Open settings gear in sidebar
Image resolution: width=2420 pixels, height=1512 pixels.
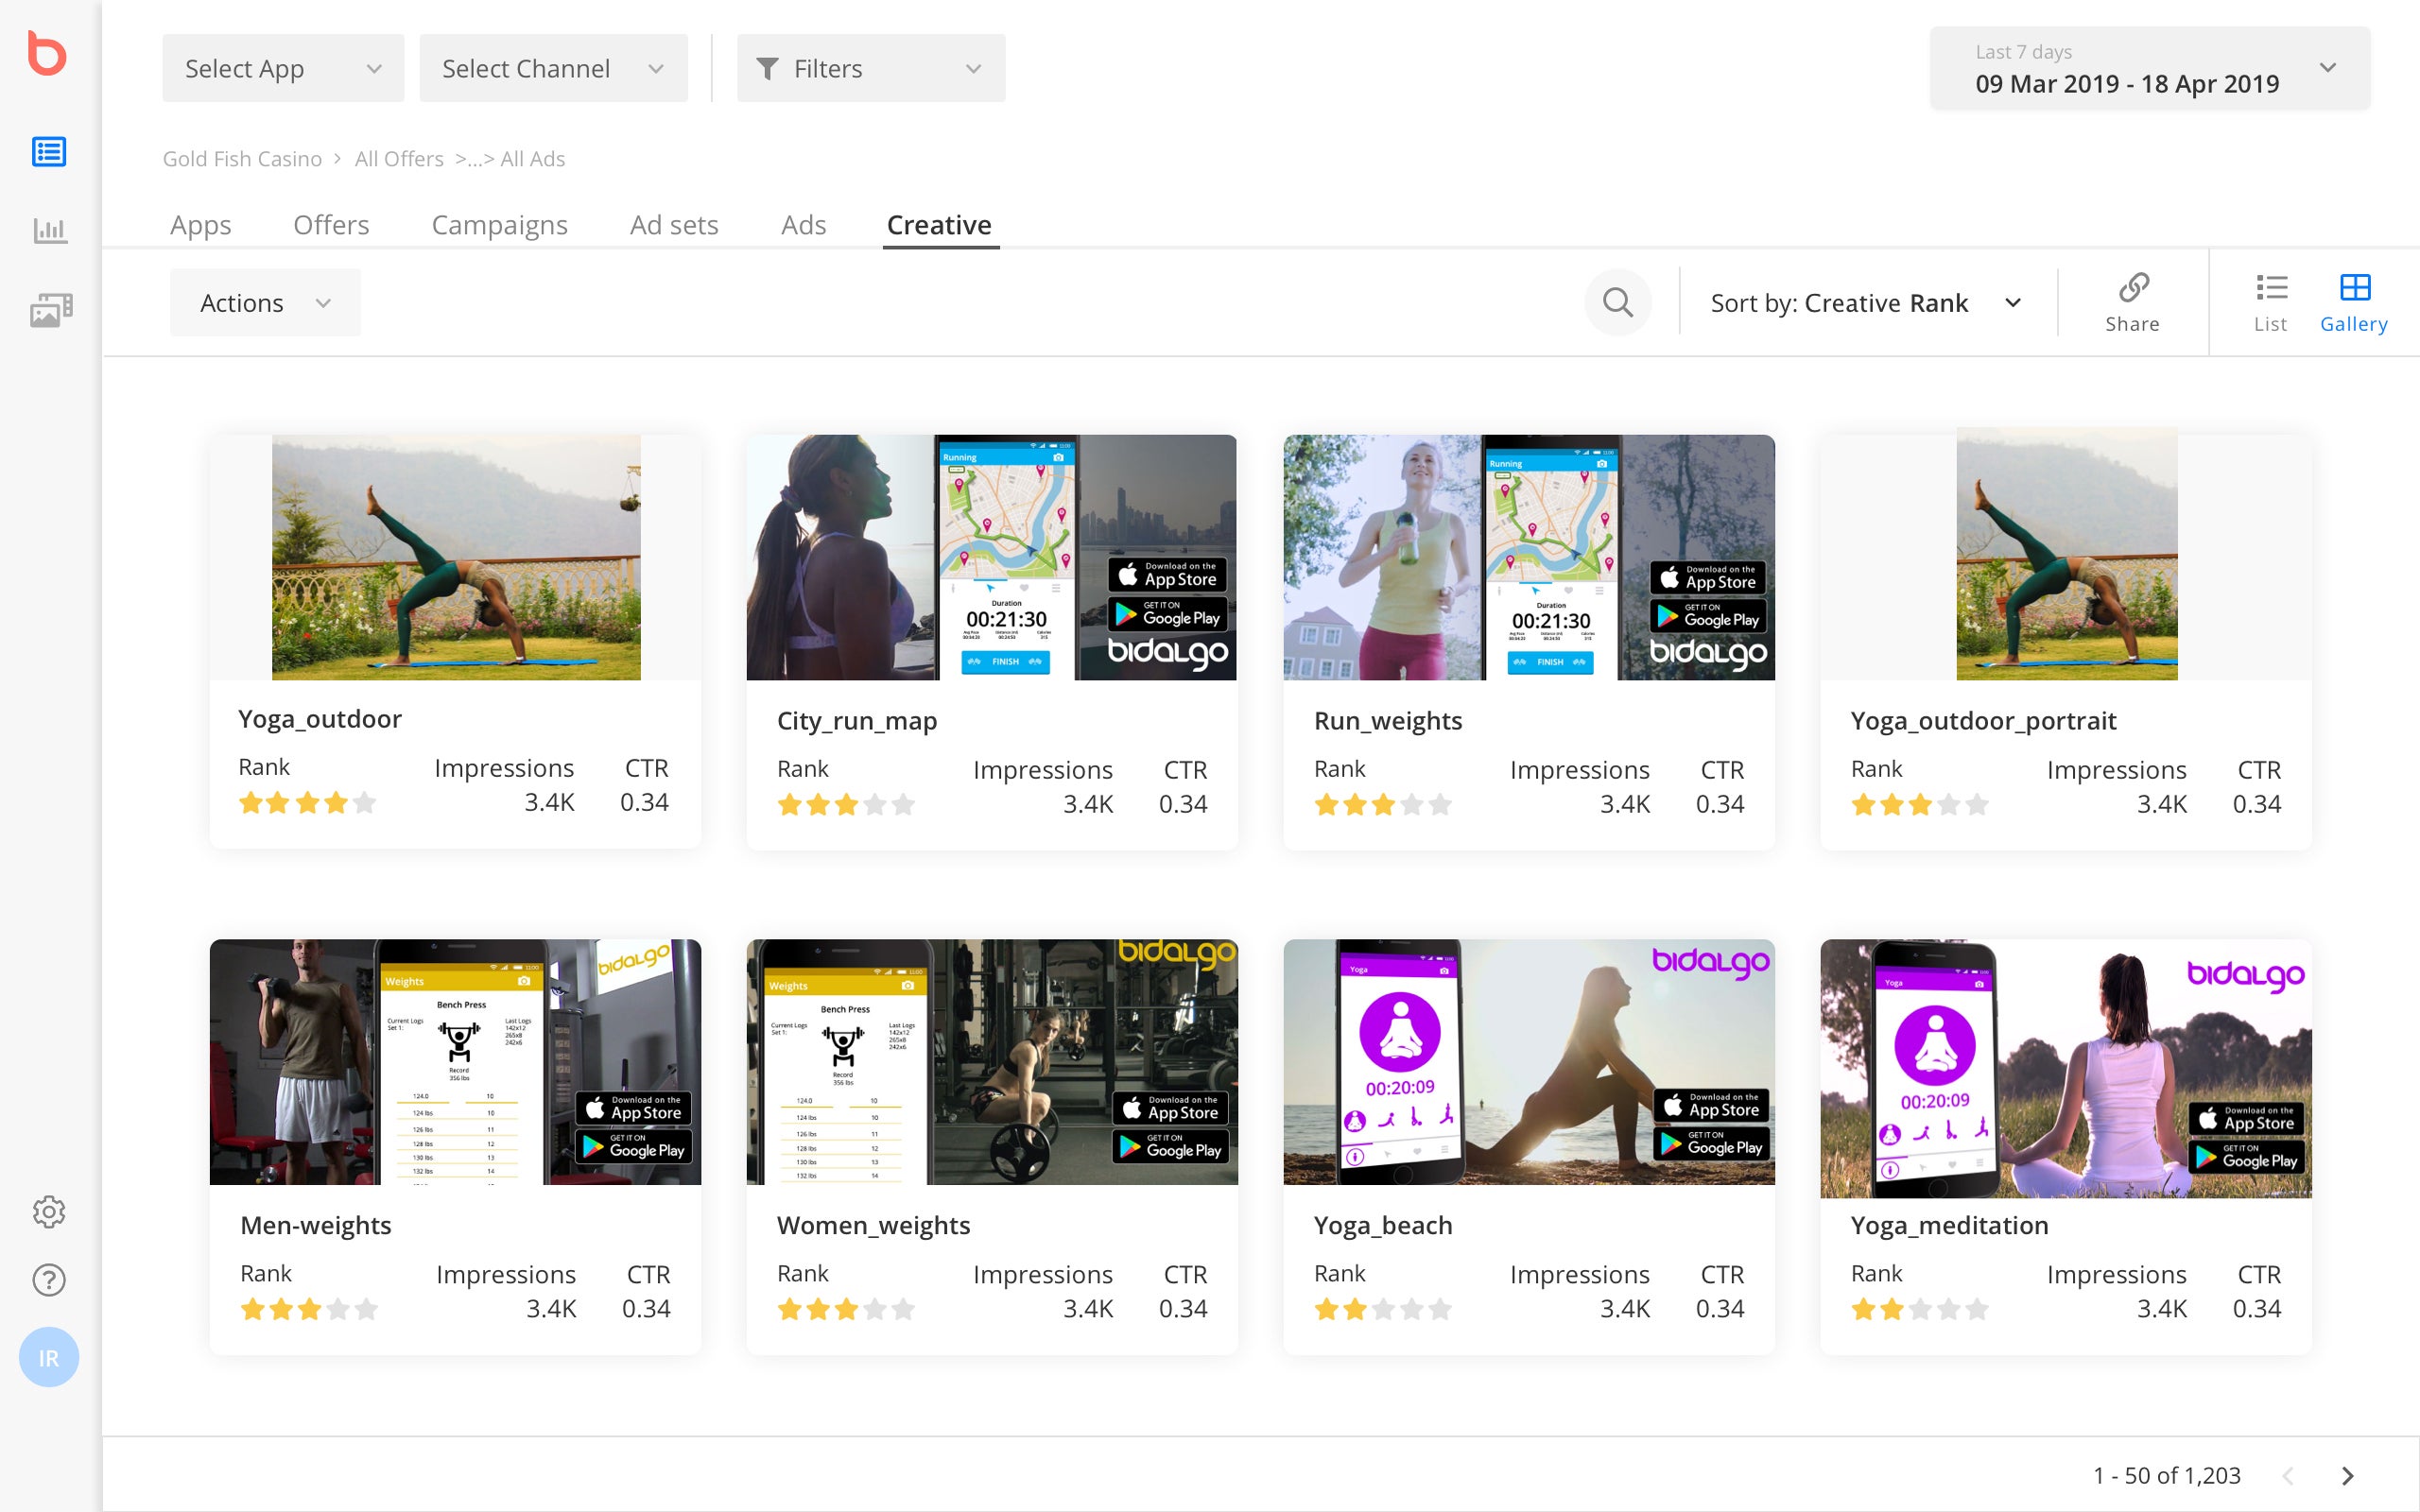coord(49,1211)
